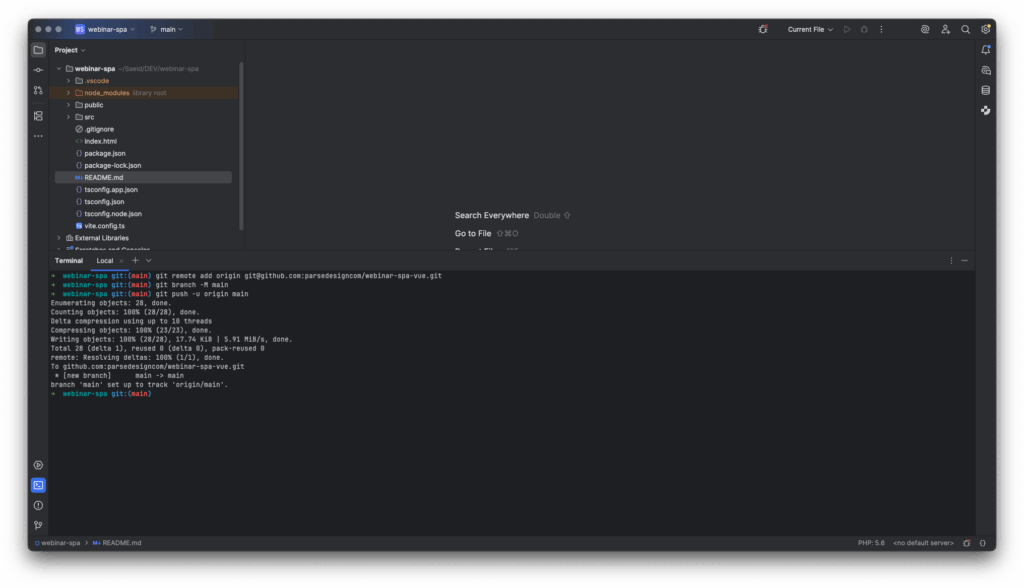
Task: Open the Database tool window icon
Action: (986, 90)
